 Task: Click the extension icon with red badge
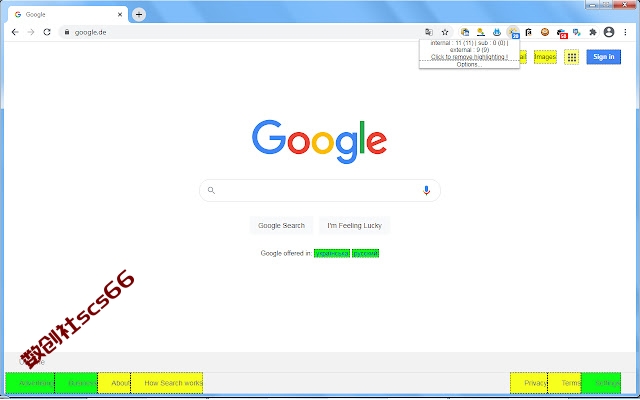point(562,33)
